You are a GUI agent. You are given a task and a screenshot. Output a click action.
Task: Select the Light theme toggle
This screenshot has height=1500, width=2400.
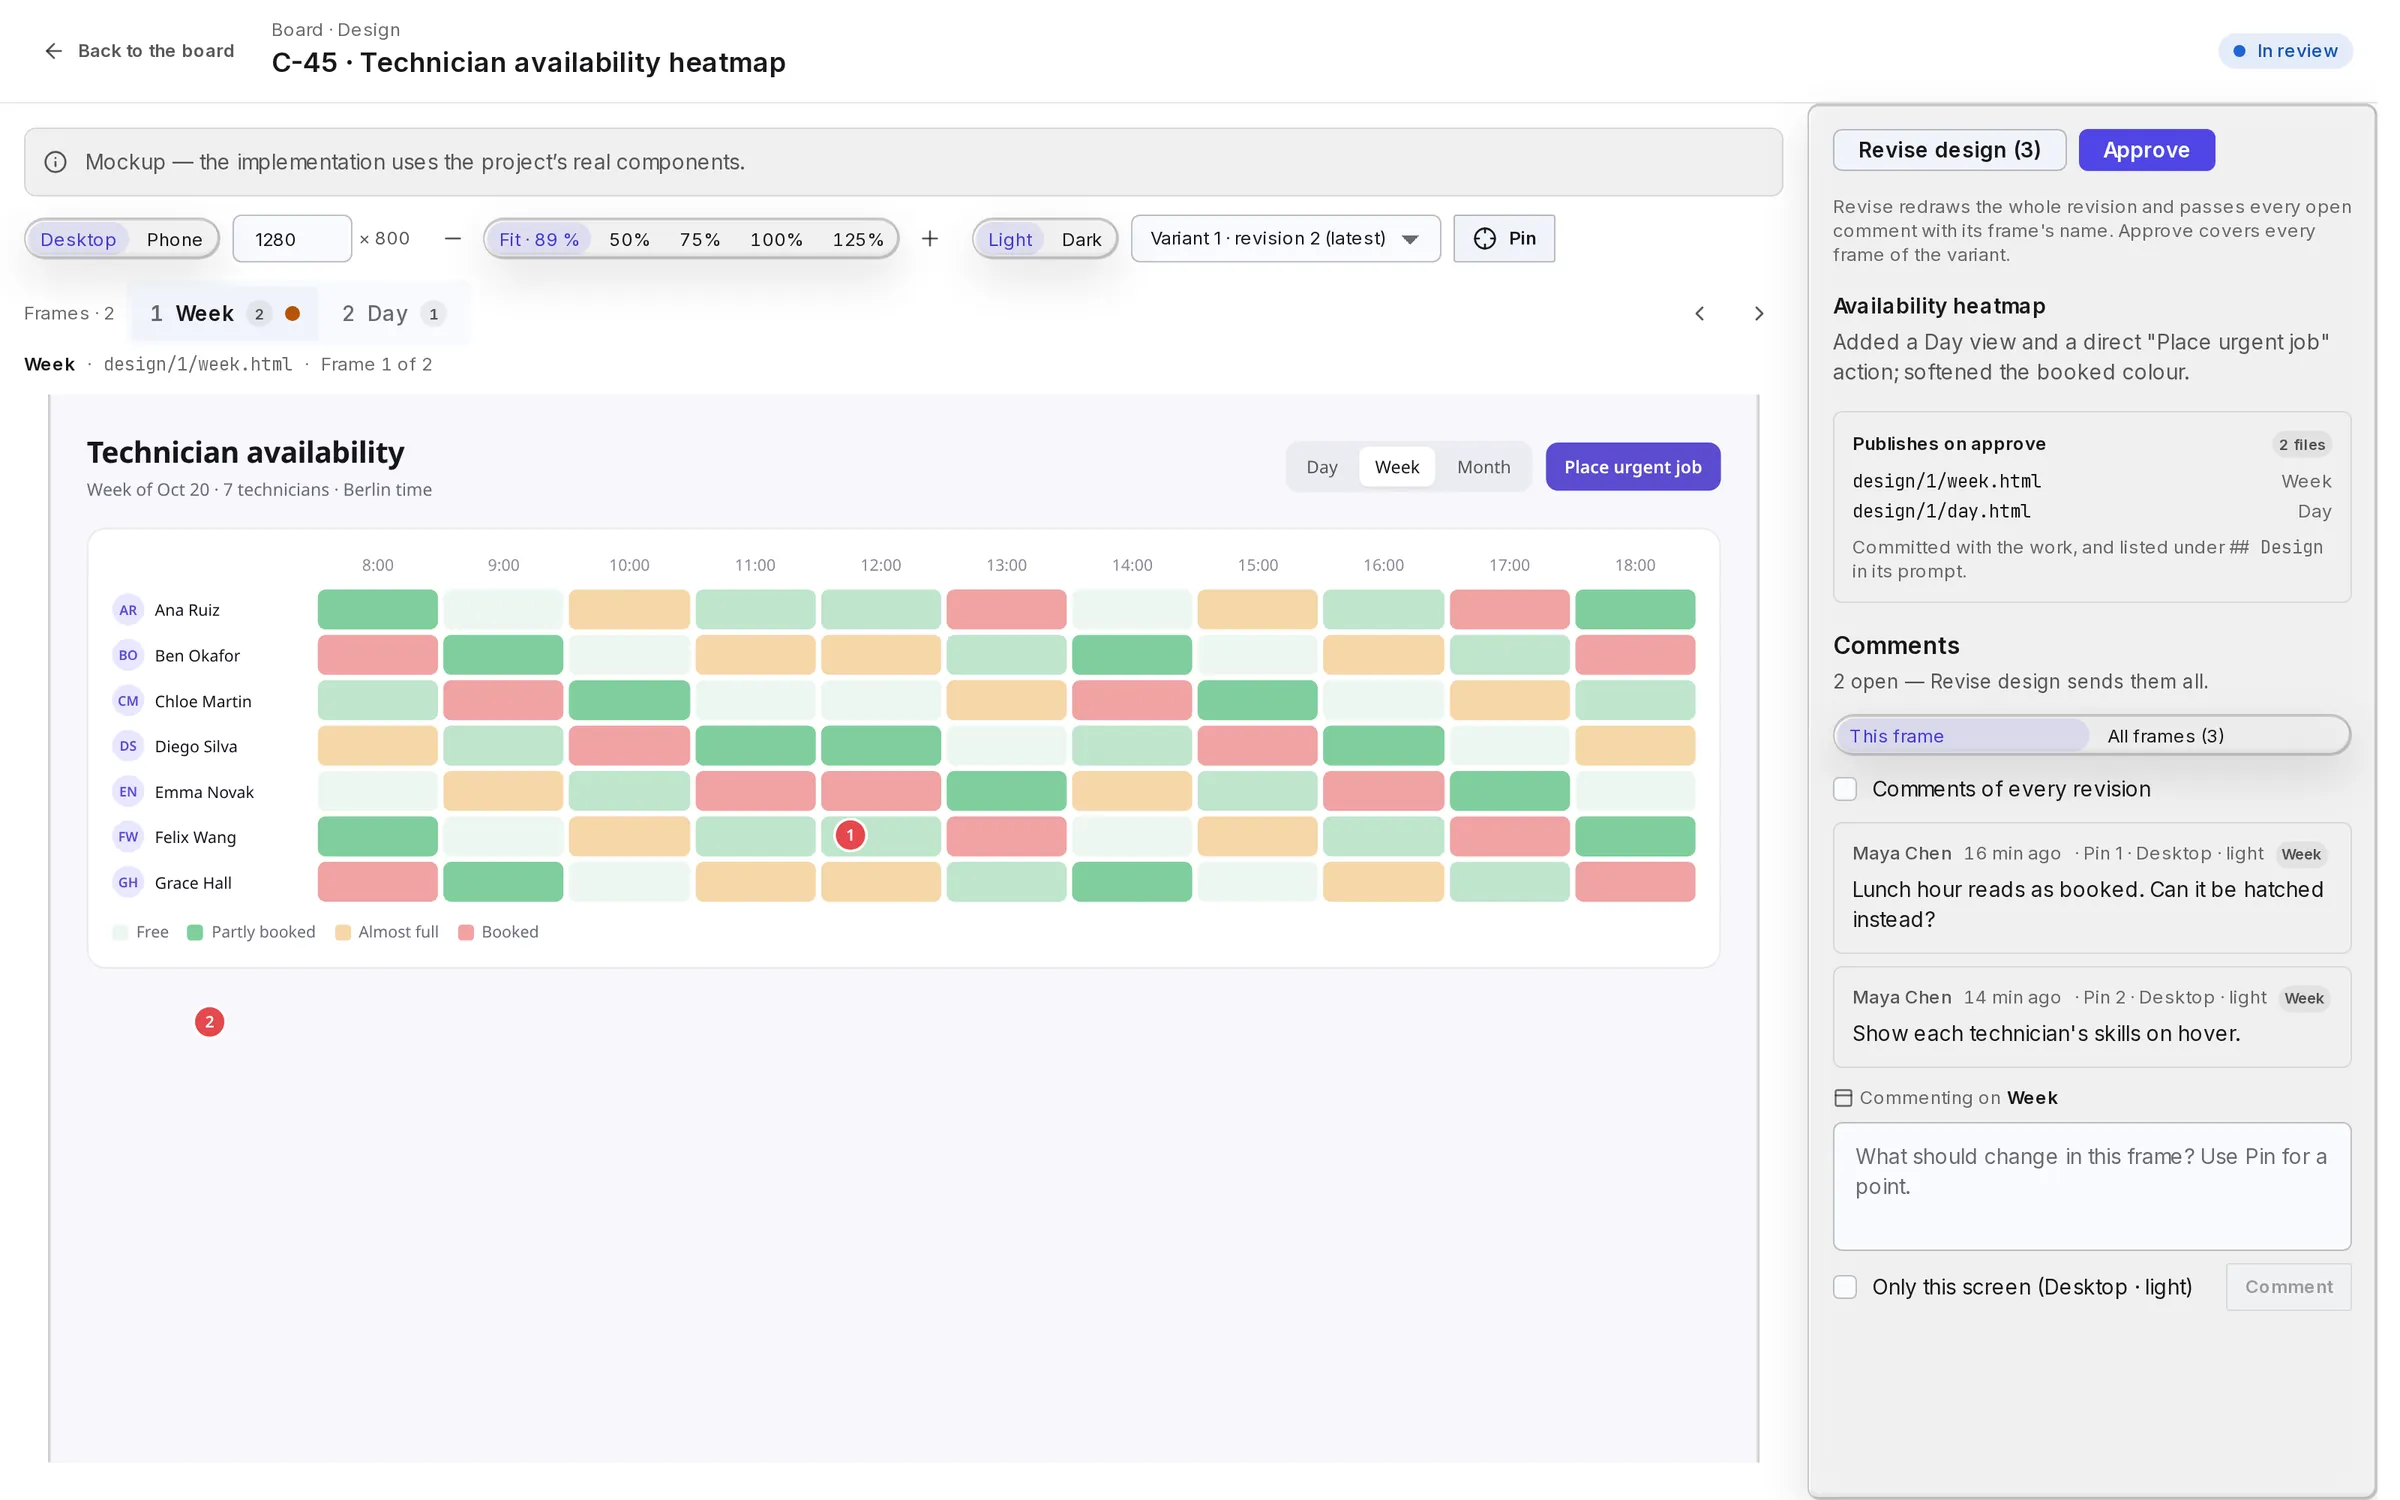point(1010,239)
